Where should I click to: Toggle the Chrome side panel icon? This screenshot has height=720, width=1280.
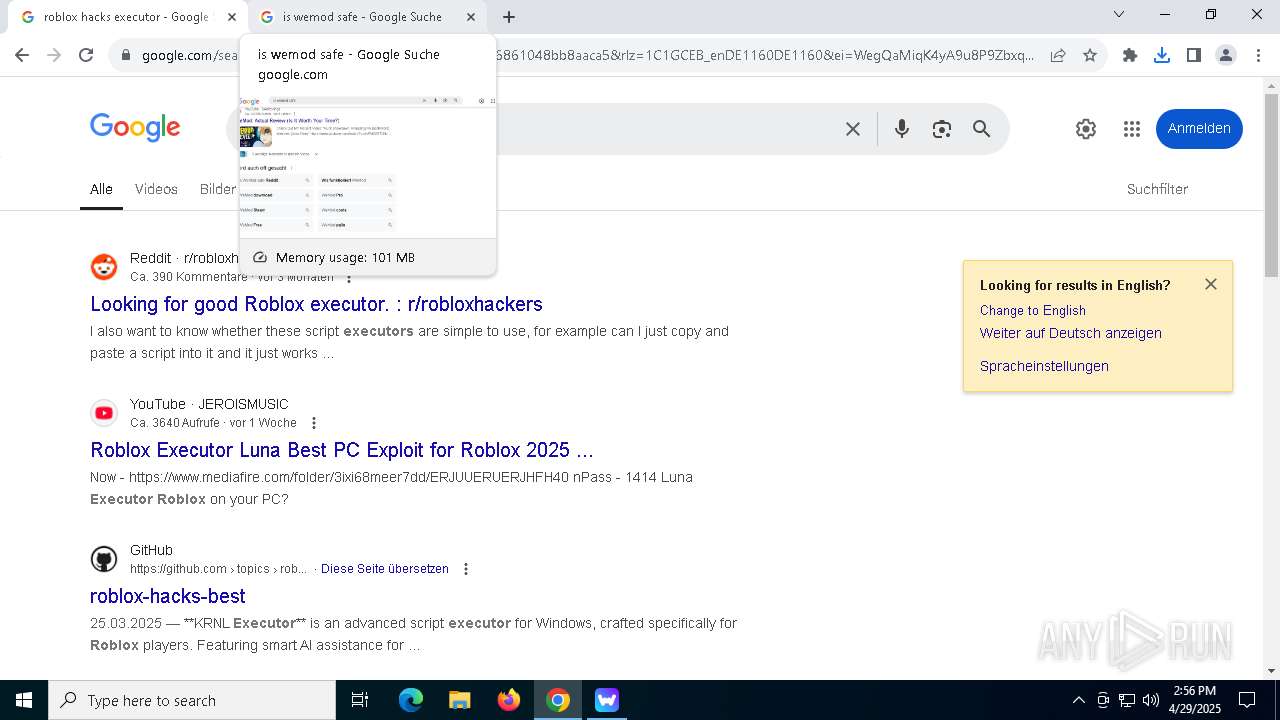(x=1194, y=55)
